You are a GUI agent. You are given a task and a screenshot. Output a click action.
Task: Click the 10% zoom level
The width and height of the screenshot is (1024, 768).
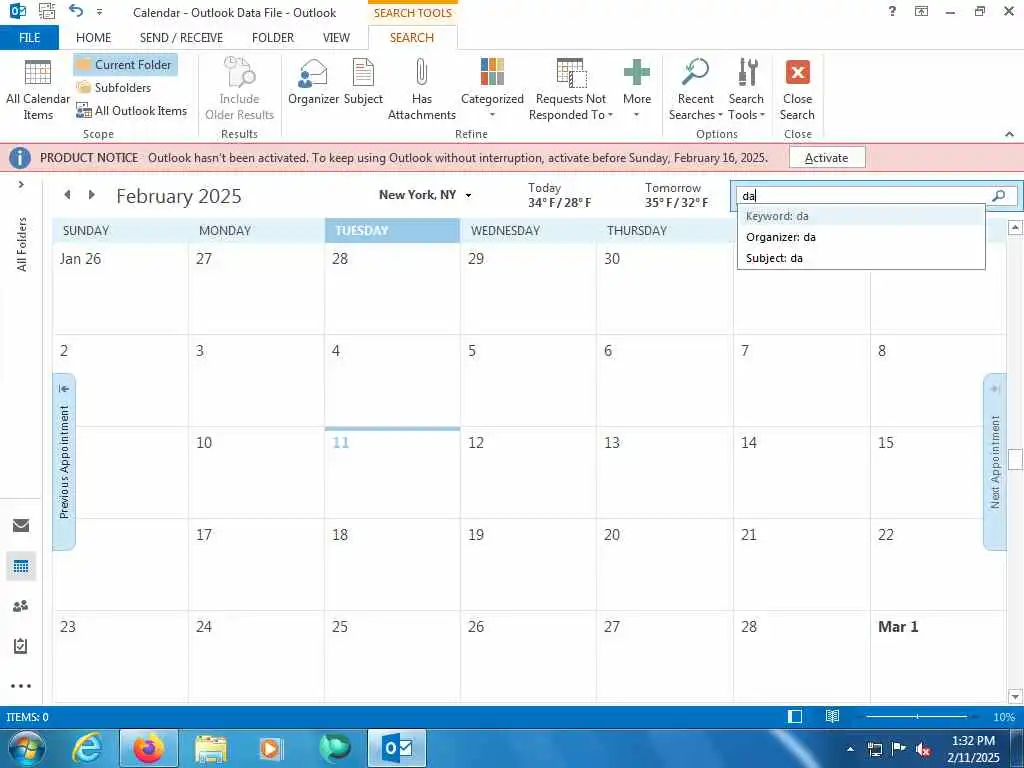point(1004,717)
